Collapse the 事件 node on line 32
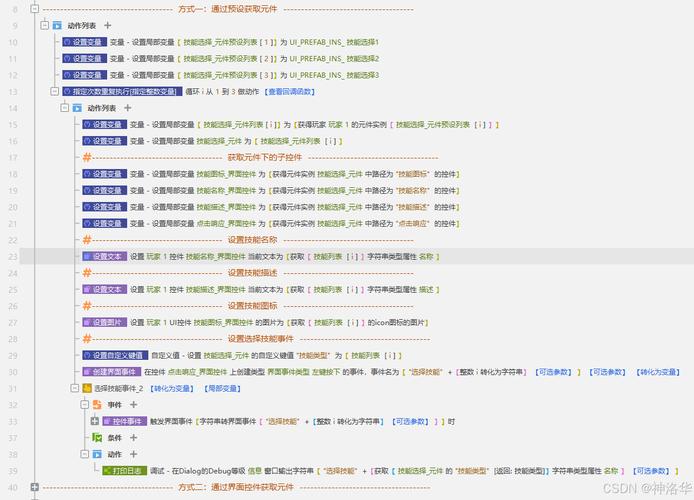This screenshot has height=500, width=694. 85,404
